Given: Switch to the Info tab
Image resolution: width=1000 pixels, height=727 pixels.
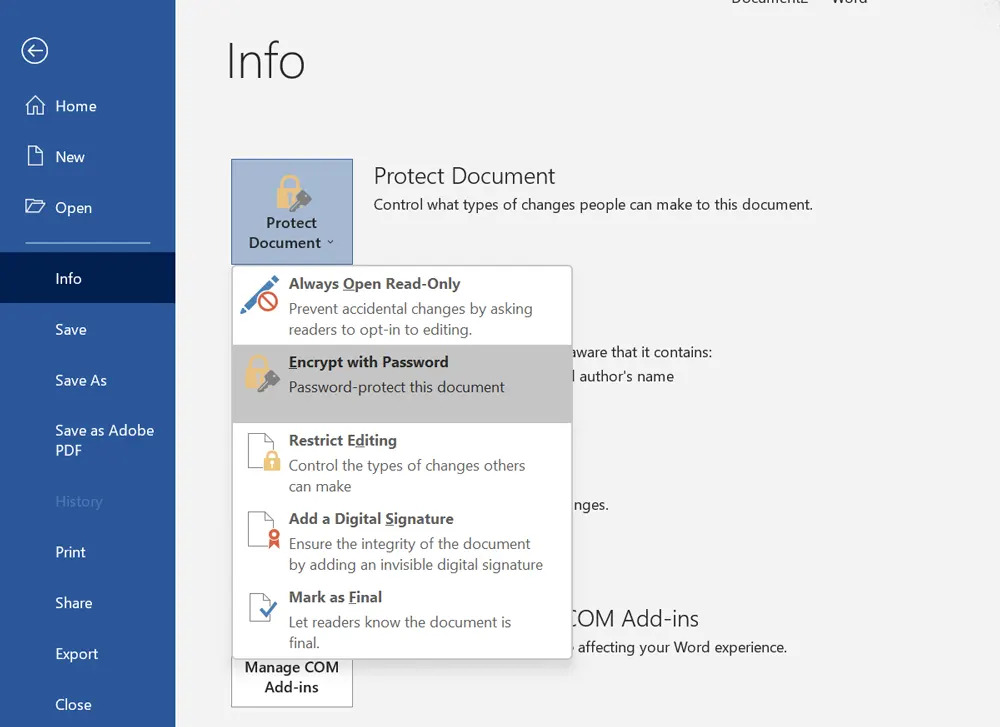Looking at the screenshot, I should (66, 277).
